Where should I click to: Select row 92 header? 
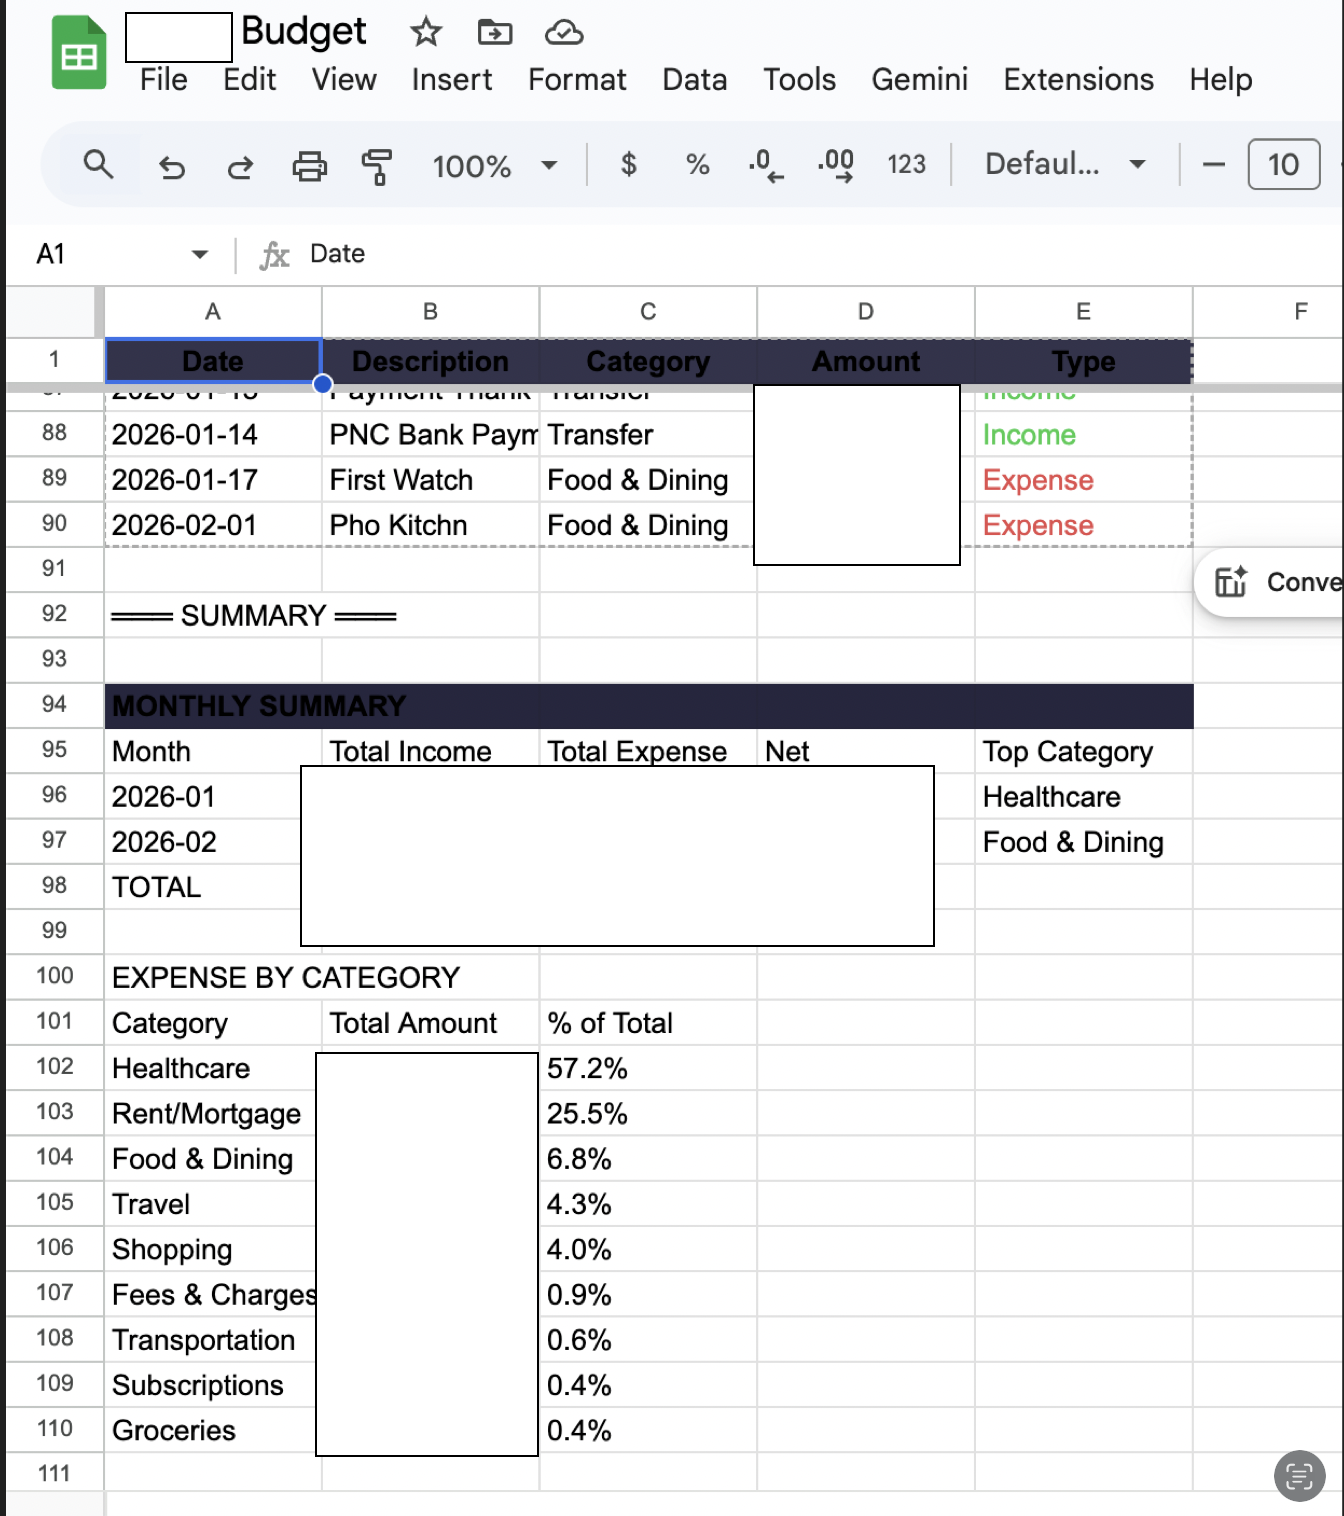click(x=54, y=614)
